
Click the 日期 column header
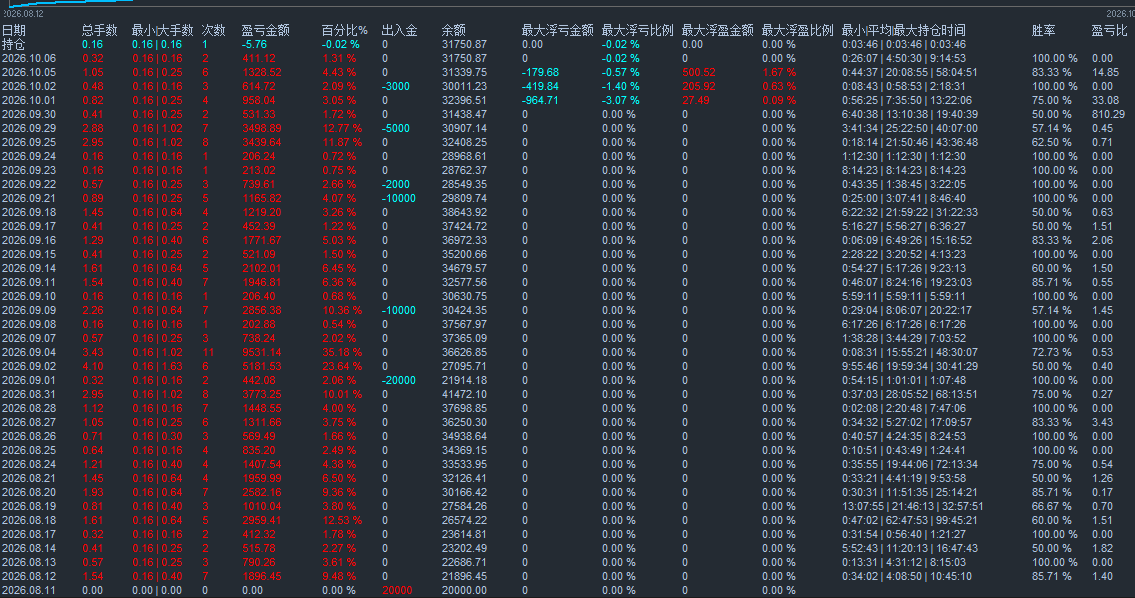click(x=14, y=30)
